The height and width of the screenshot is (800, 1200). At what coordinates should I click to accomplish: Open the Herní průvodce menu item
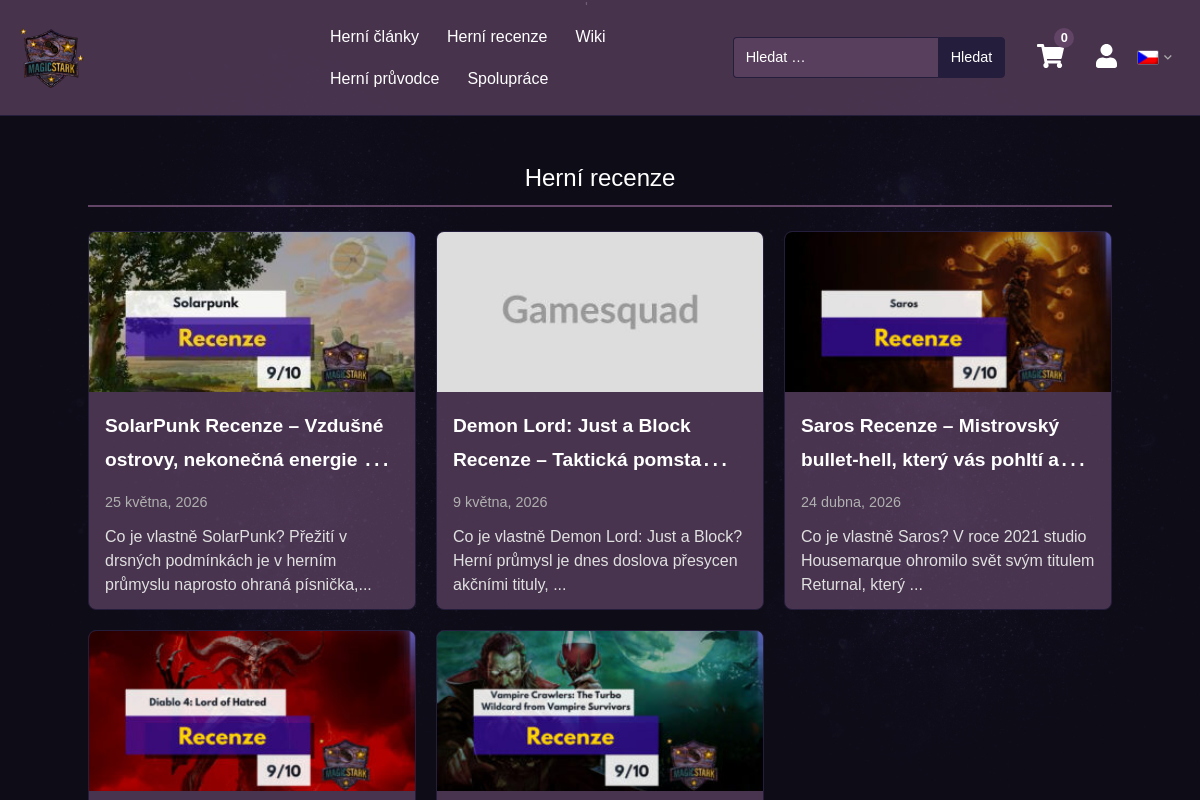[x=385, y=78]
